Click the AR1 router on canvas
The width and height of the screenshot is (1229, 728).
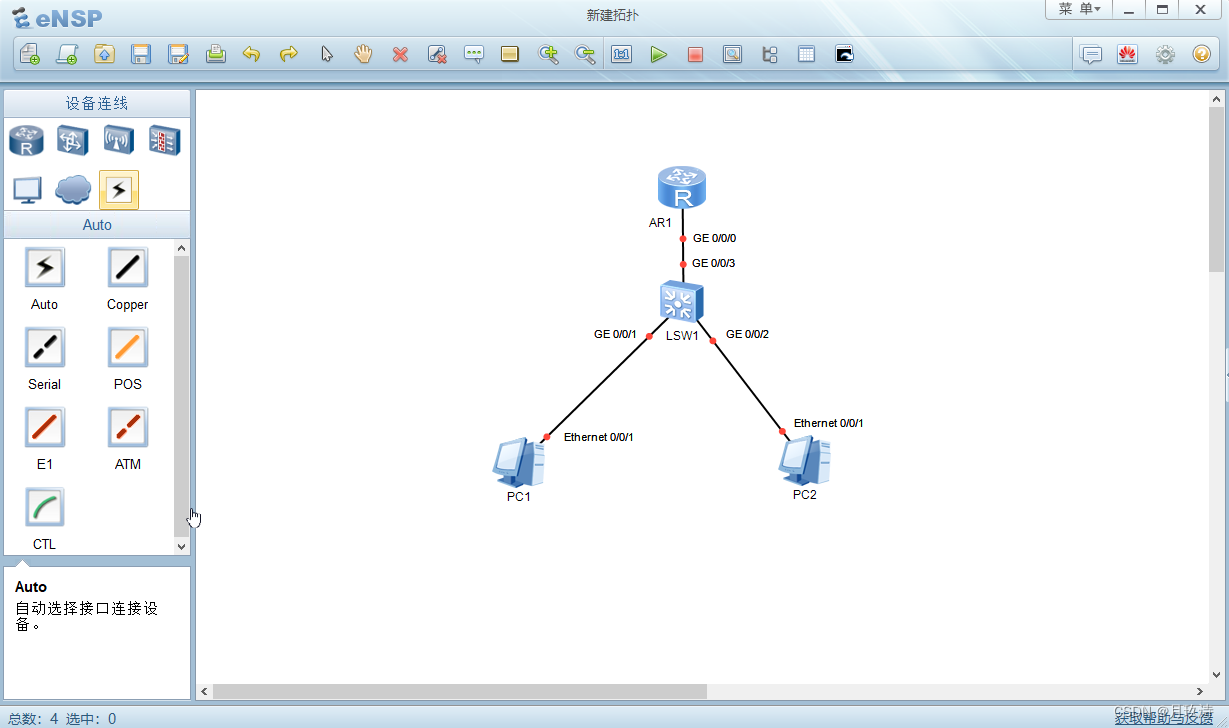click(682, 188)
